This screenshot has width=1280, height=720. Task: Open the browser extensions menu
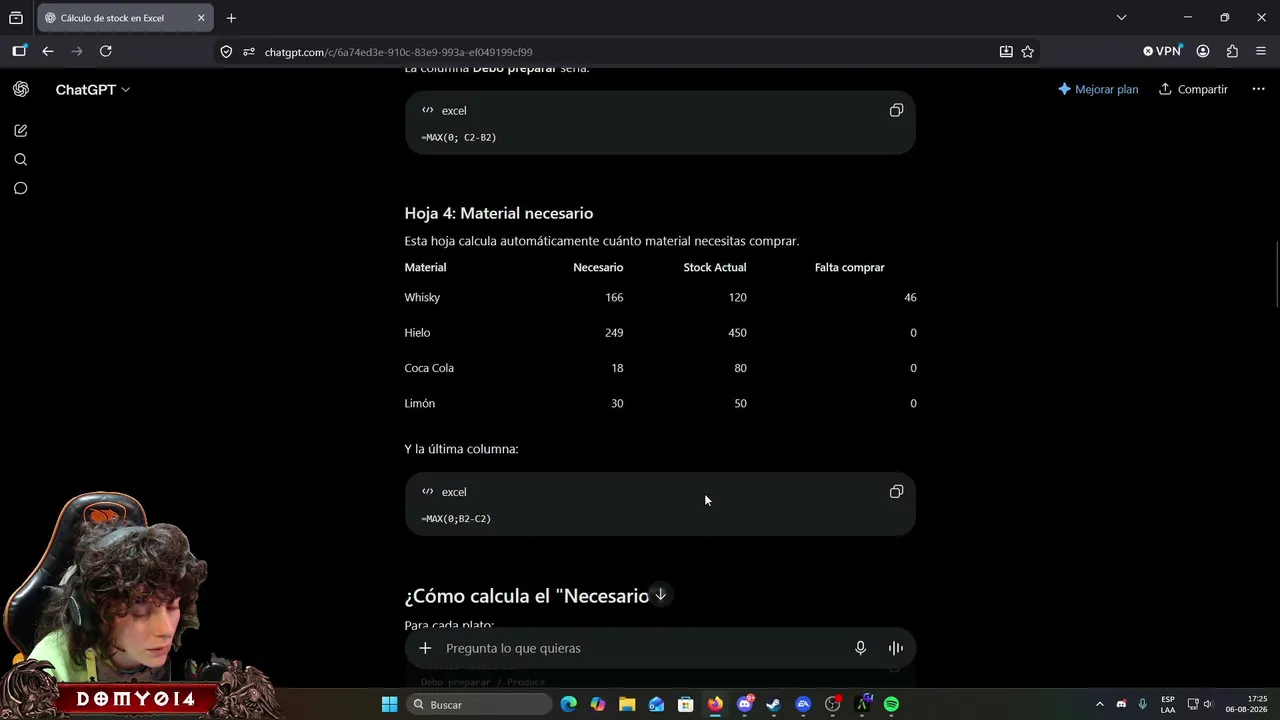pyautogui.click(x=1232, y=51)
